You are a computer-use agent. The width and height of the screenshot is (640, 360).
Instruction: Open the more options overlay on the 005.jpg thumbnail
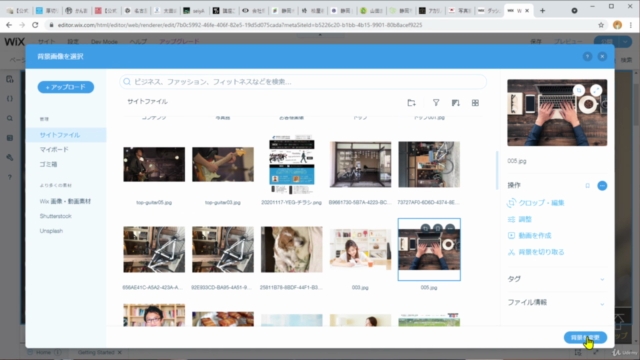450,228
